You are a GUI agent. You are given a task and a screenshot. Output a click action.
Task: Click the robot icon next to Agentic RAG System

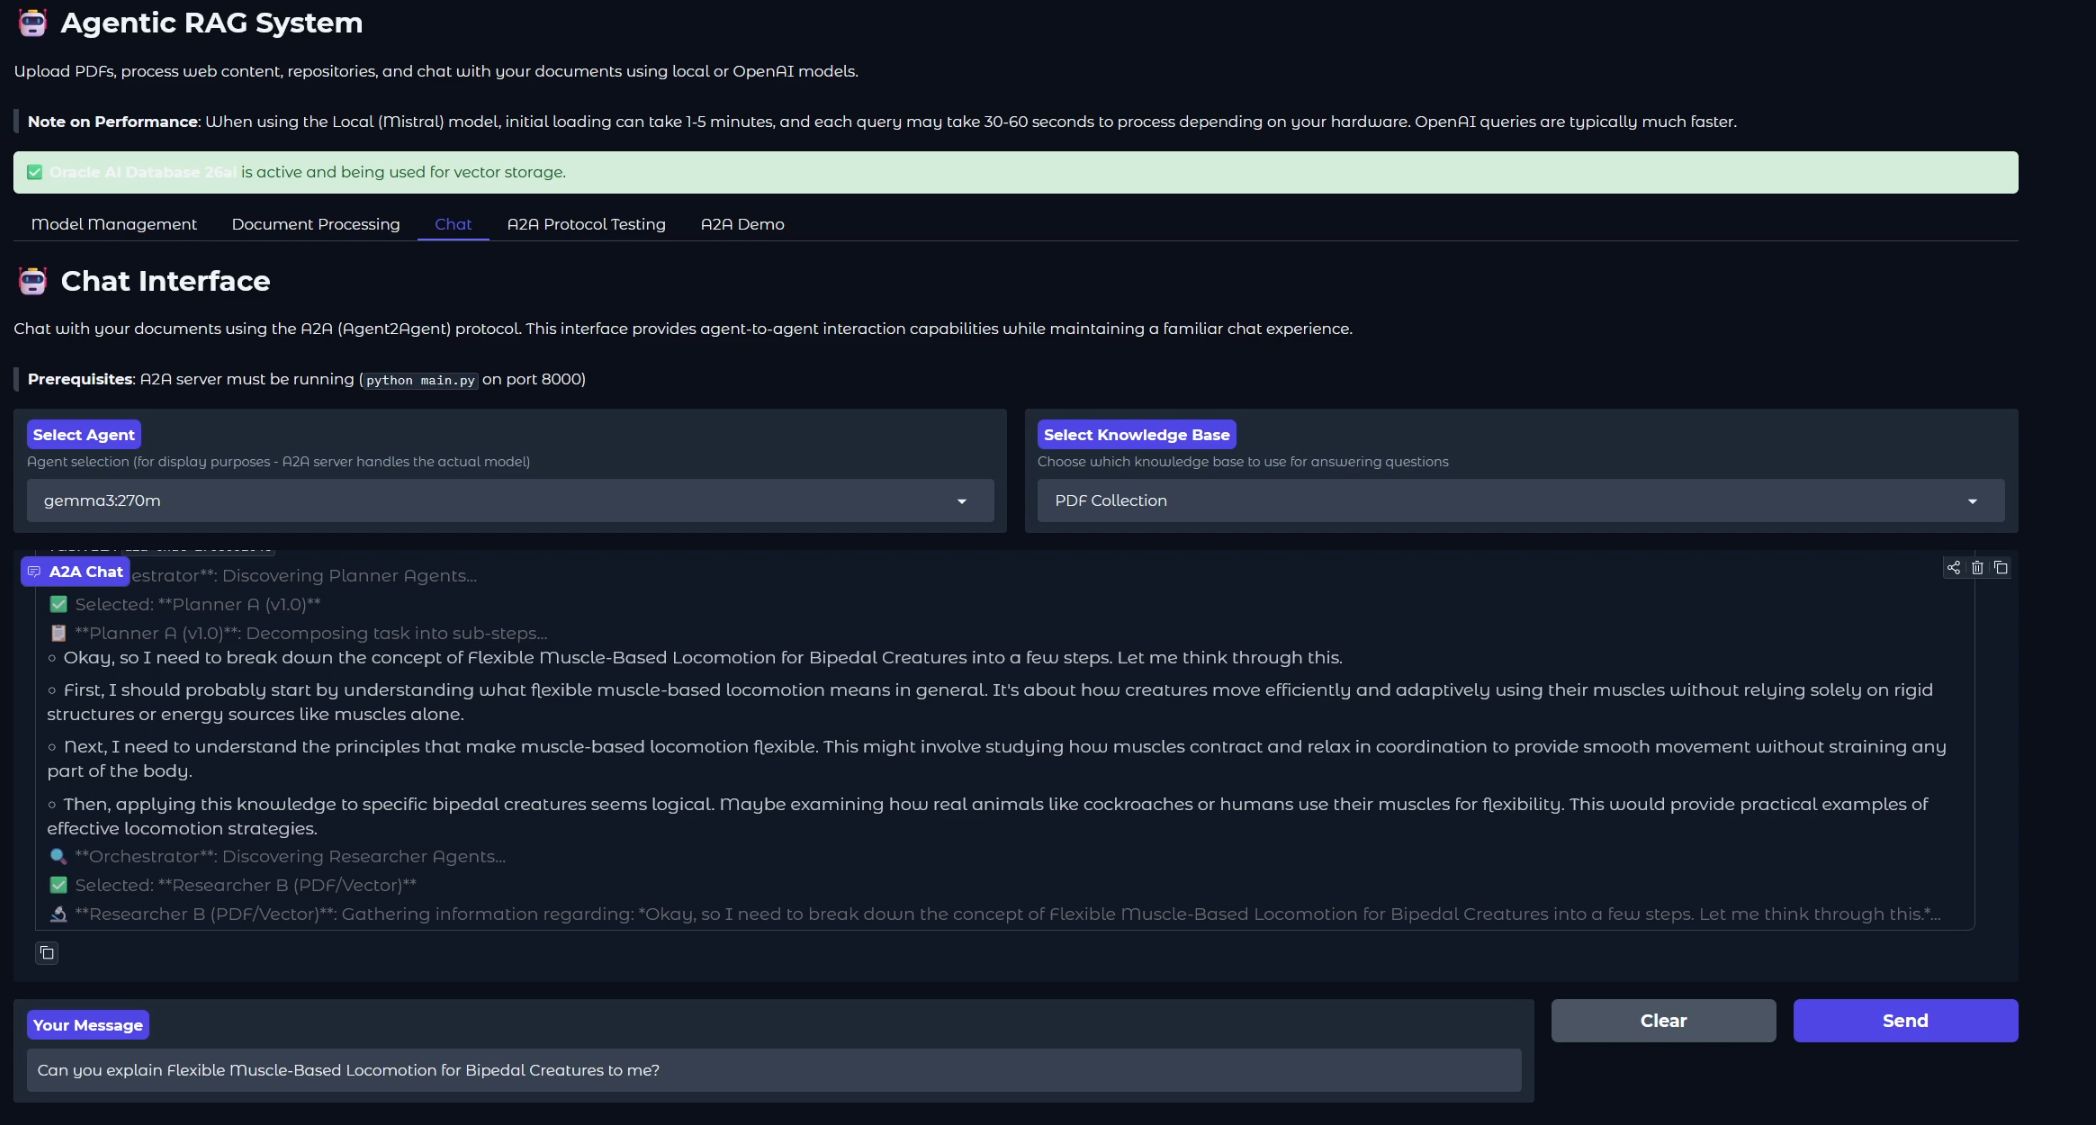32,22
